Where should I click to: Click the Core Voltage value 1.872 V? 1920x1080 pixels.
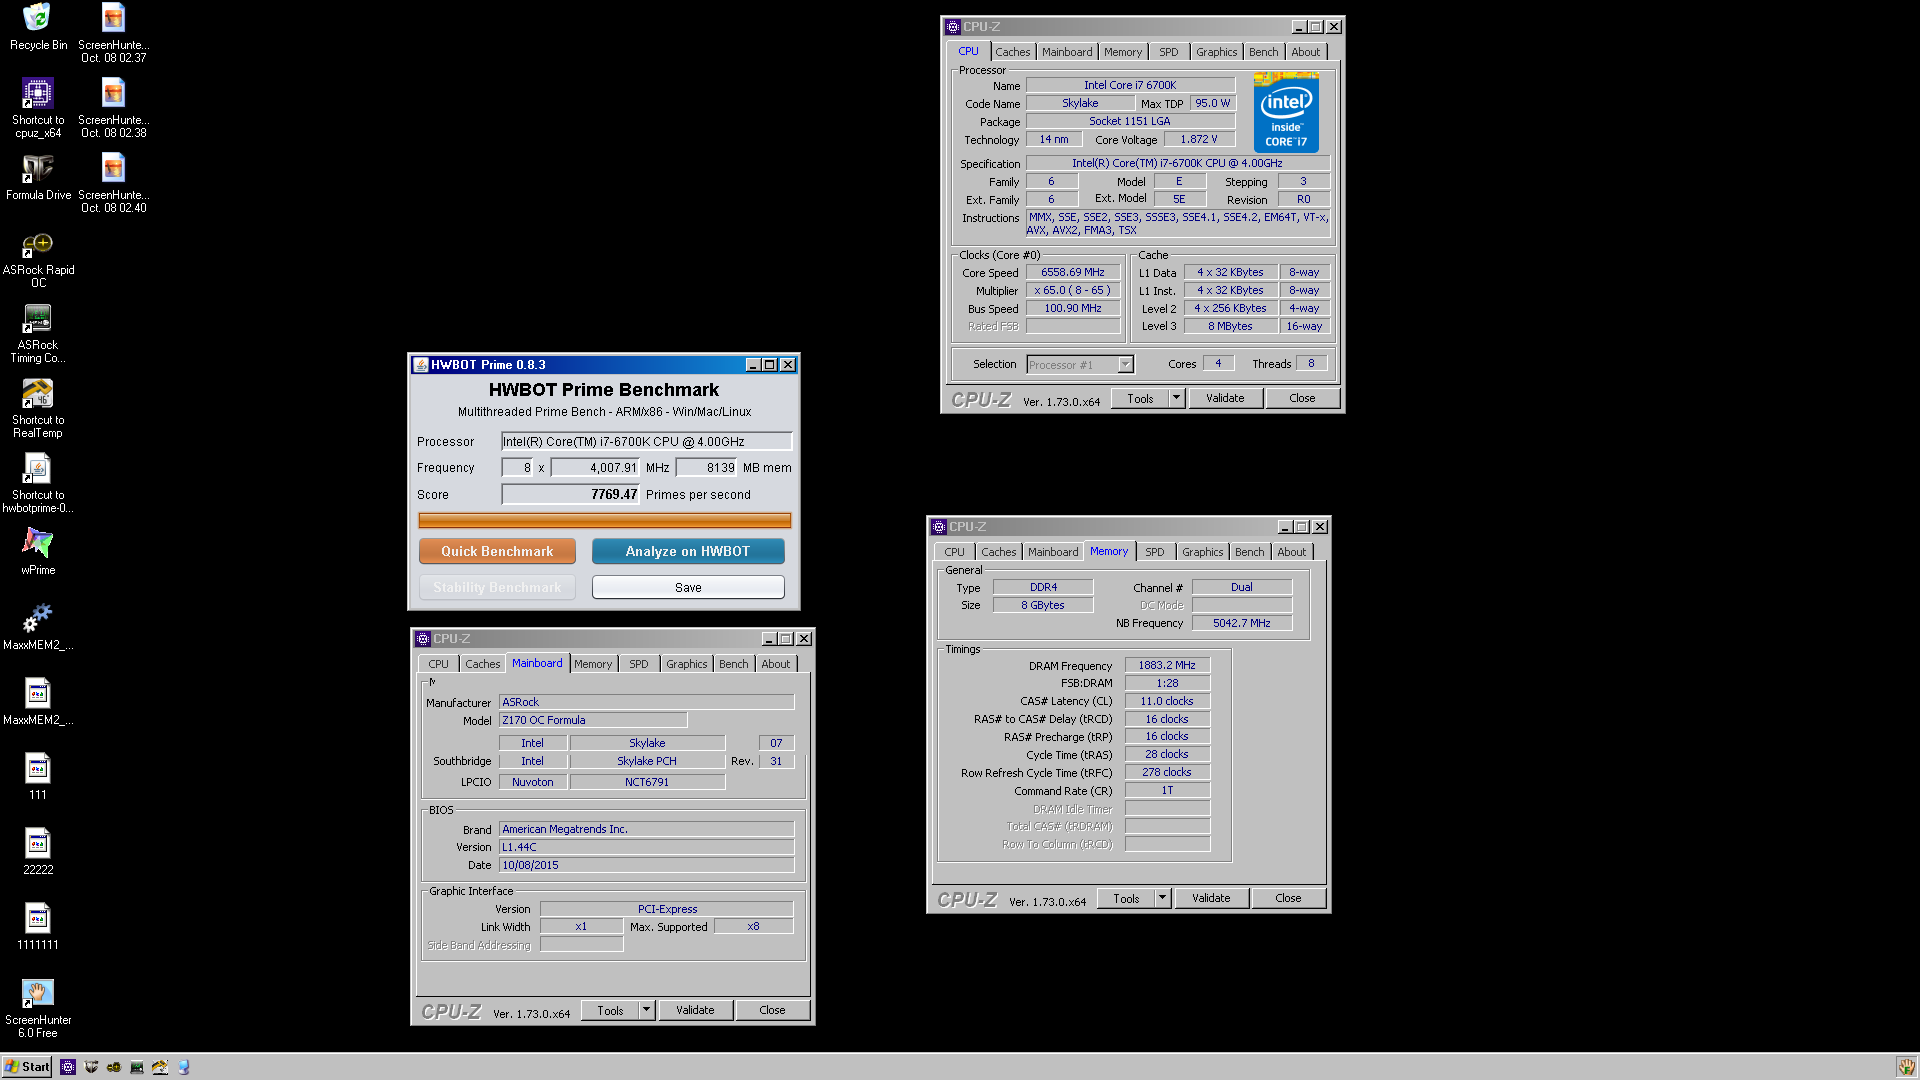point(1198,139)
